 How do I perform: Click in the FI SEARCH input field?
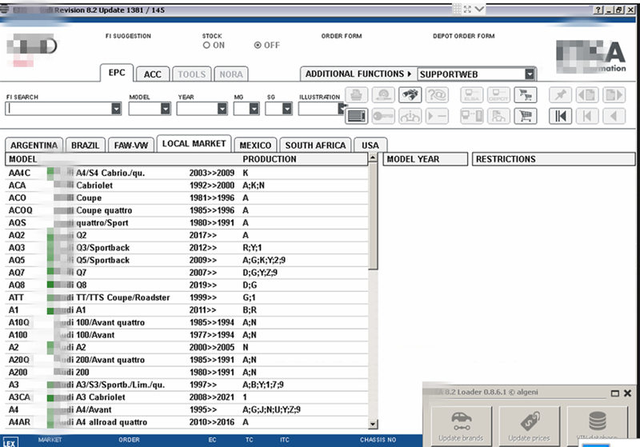coord(60,109)
